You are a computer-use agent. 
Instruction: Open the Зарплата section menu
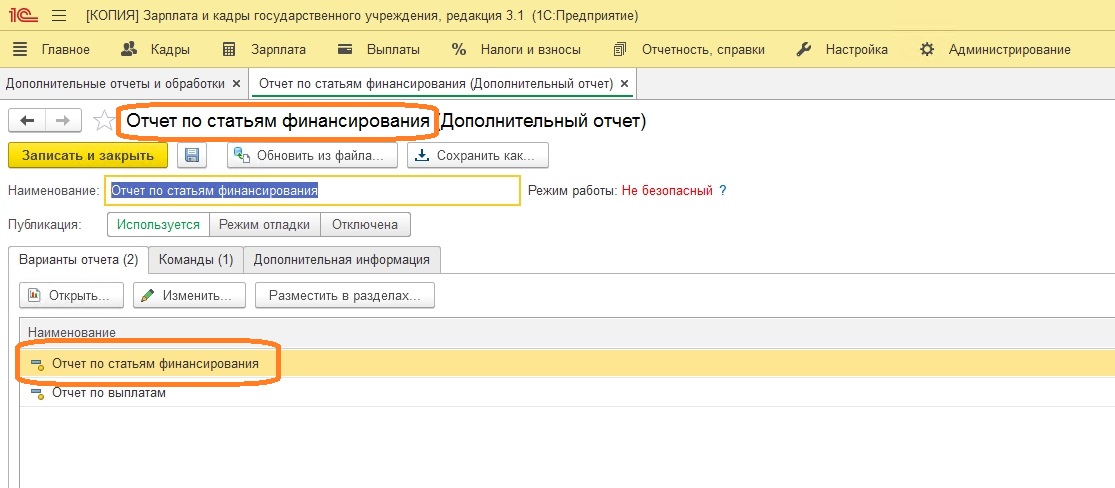click(x=264, y=50)
